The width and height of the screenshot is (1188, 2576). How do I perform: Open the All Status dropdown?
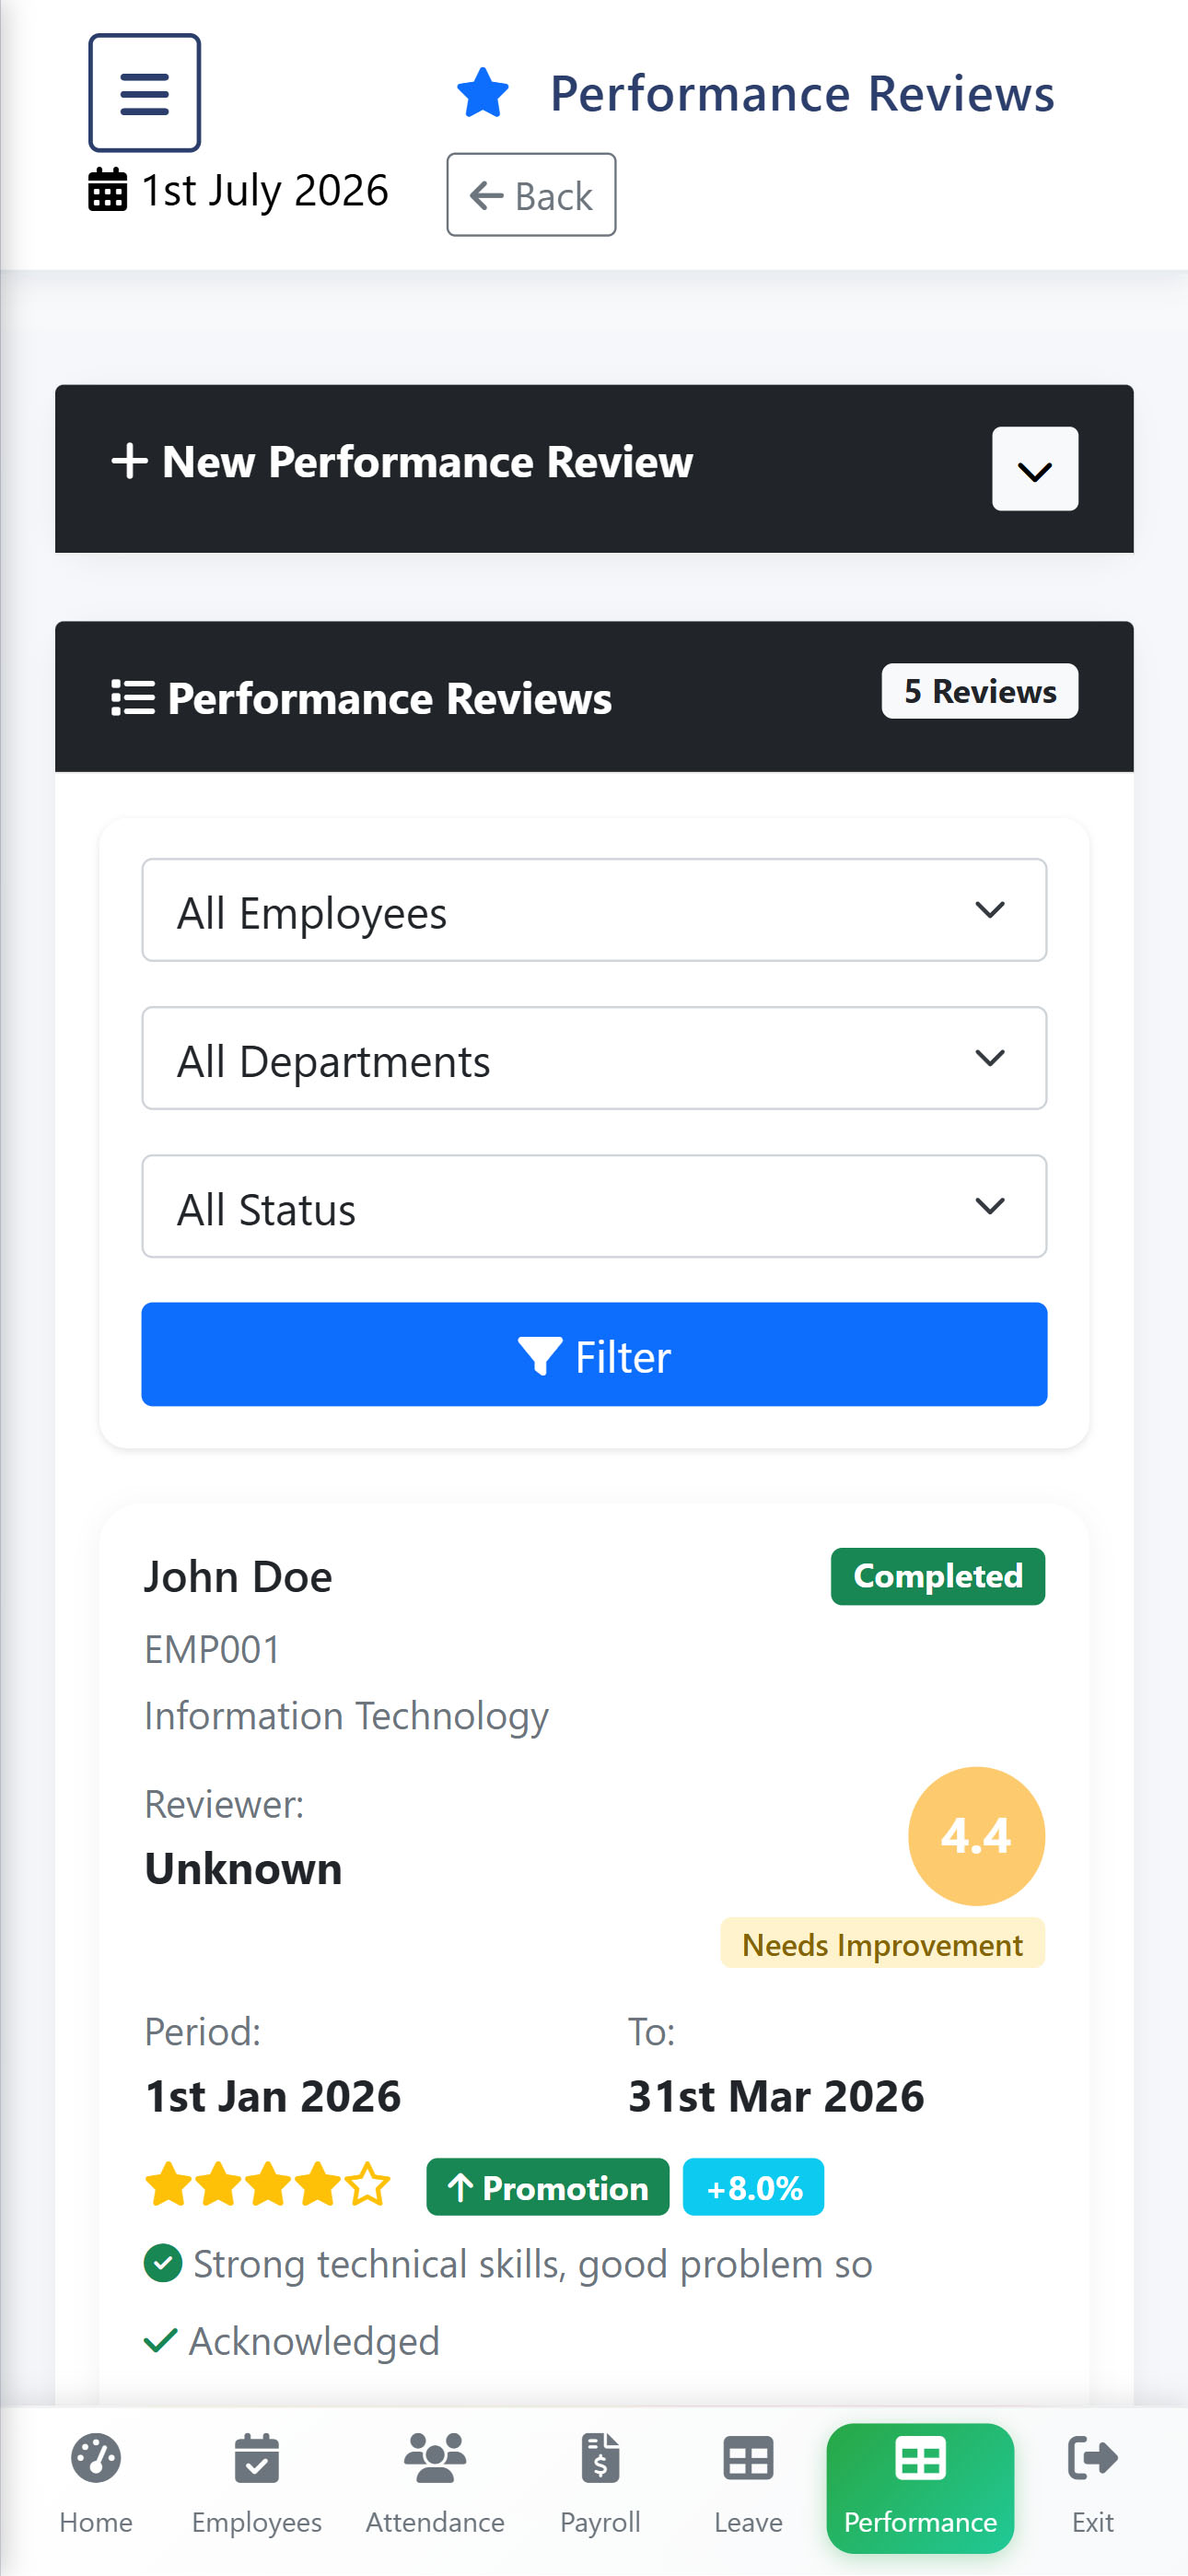pos(594,1206)
